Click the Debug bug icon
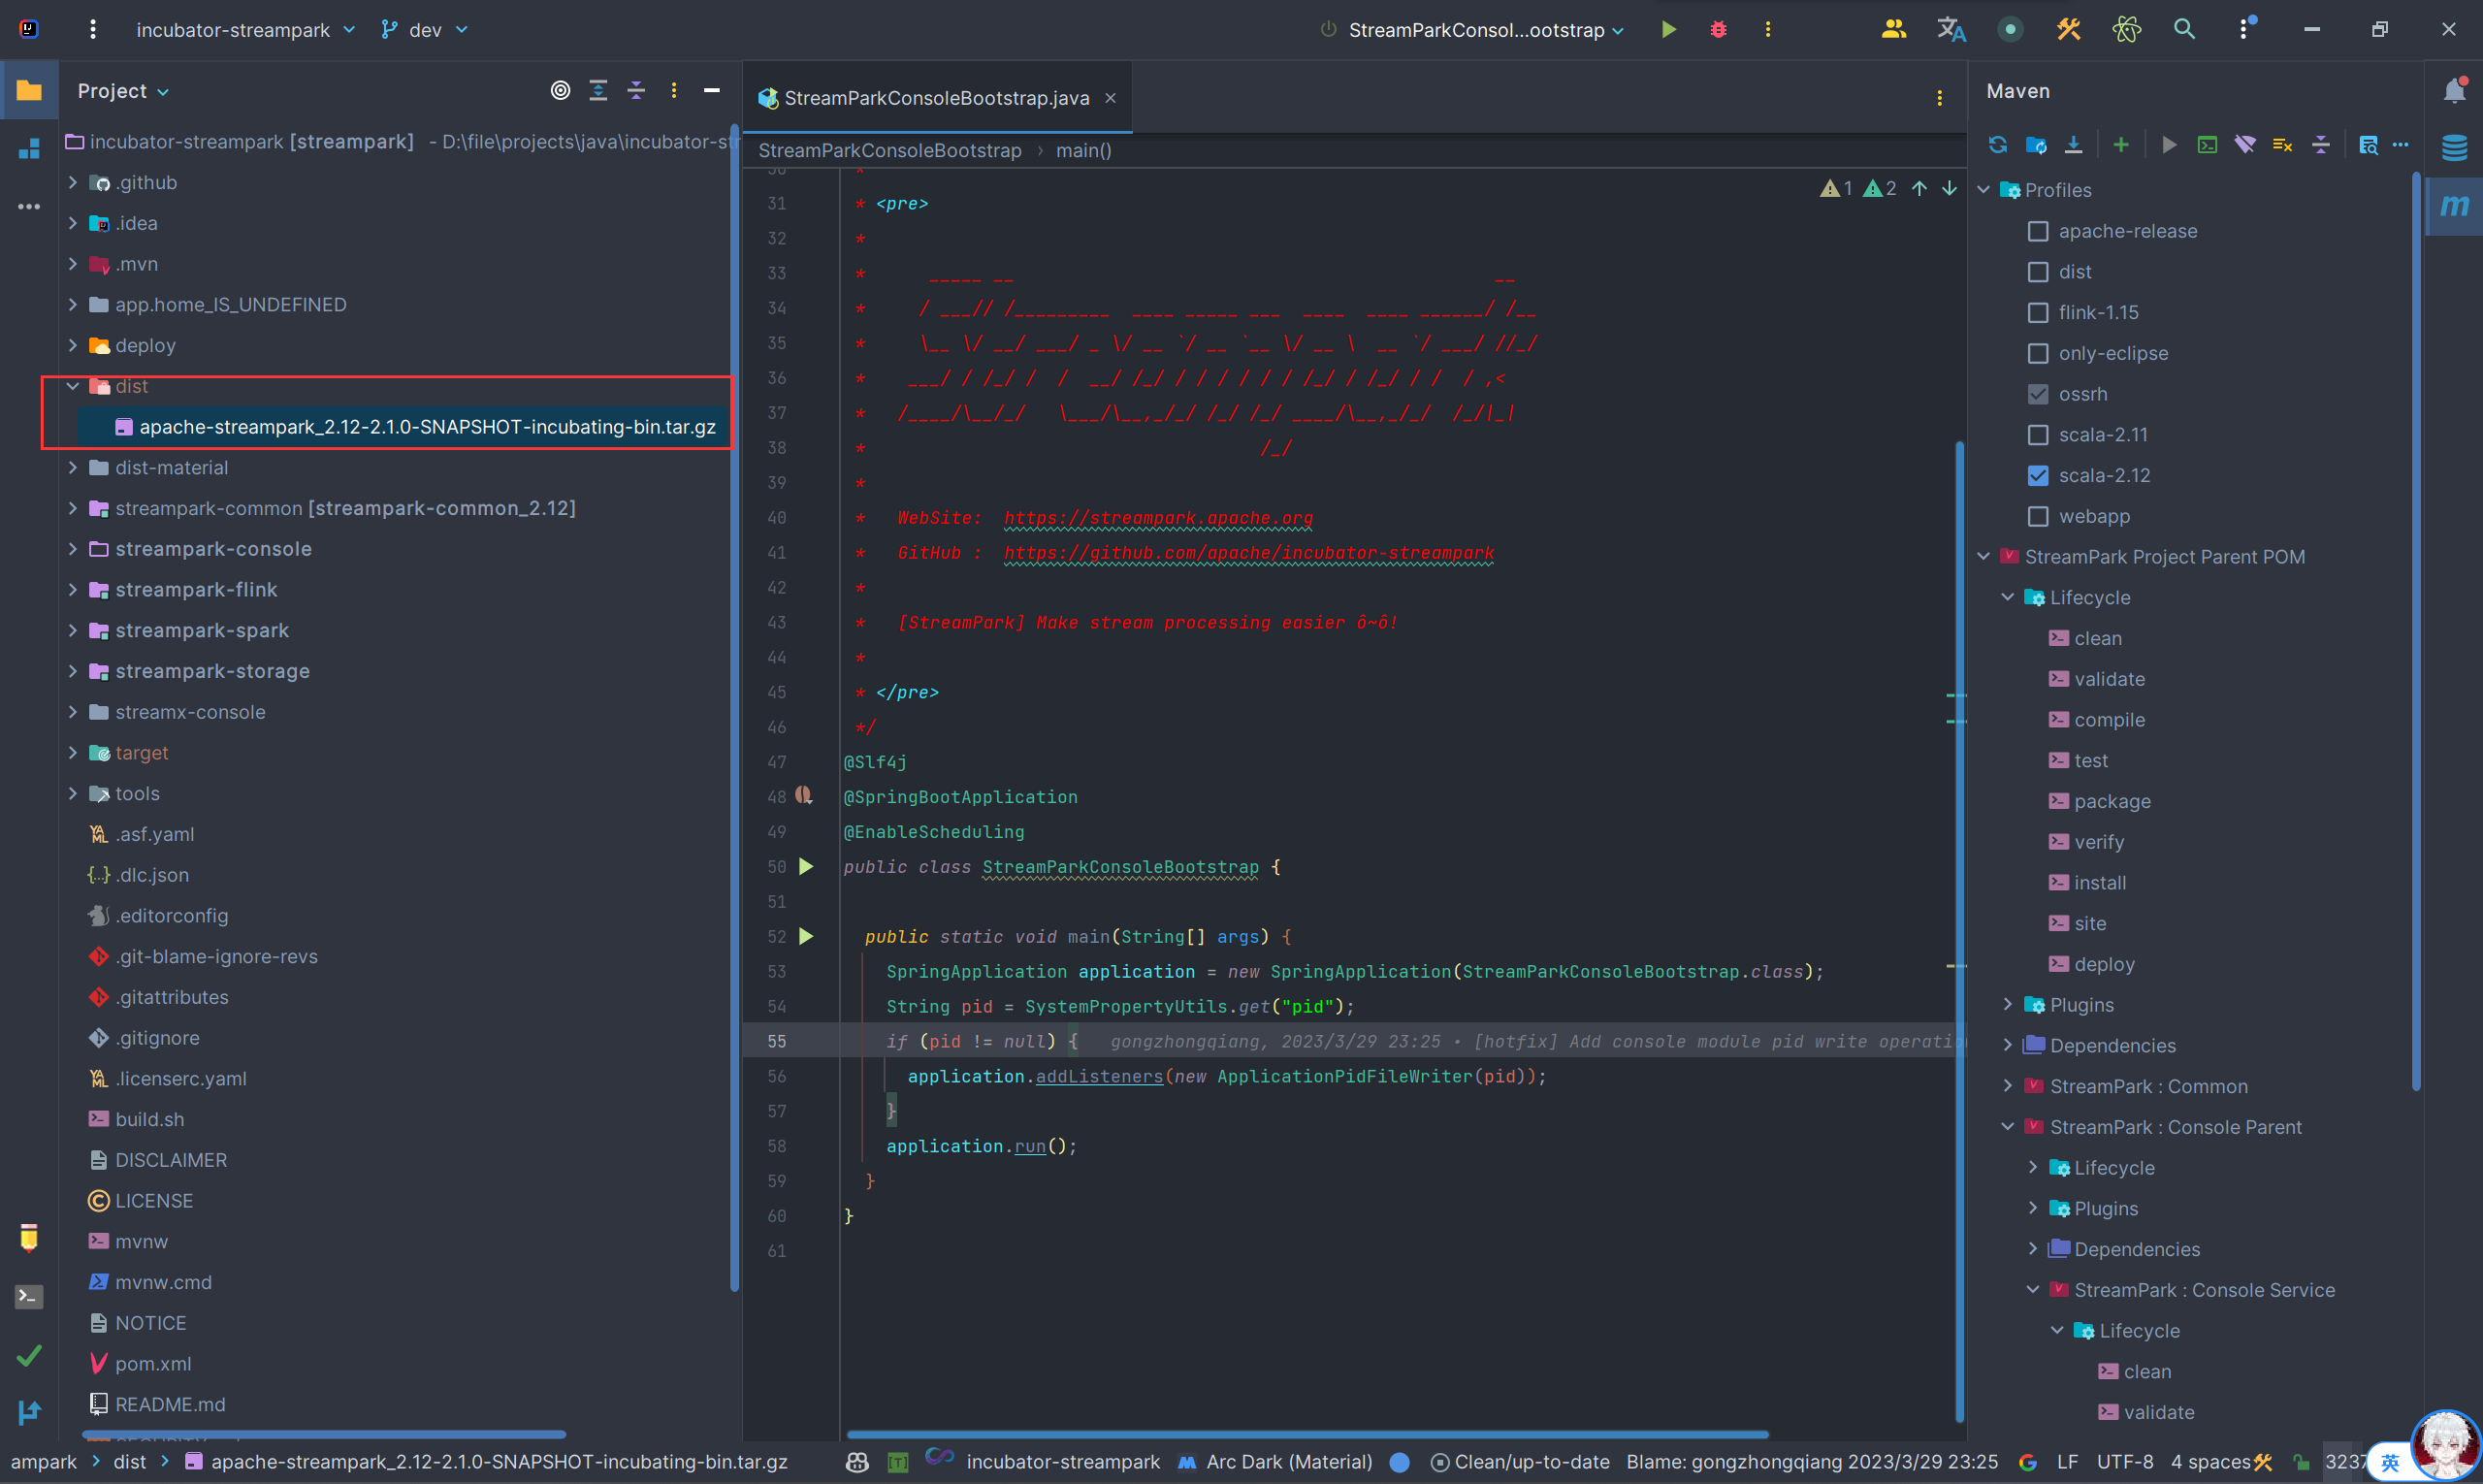Viewport: 2483px width, 1484px height. click(x=1718, y=30)
